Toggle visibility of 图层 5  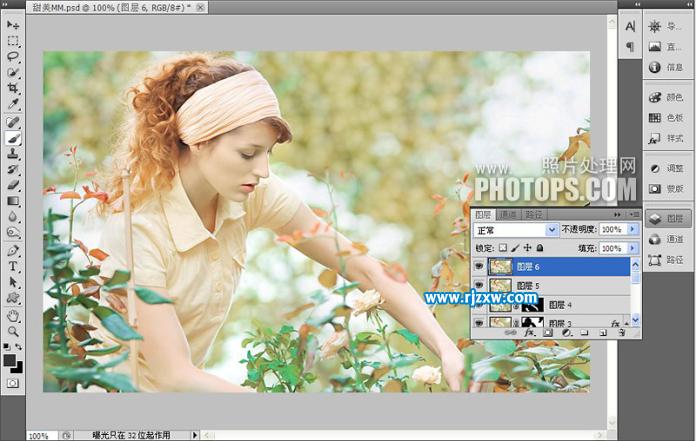479,286
